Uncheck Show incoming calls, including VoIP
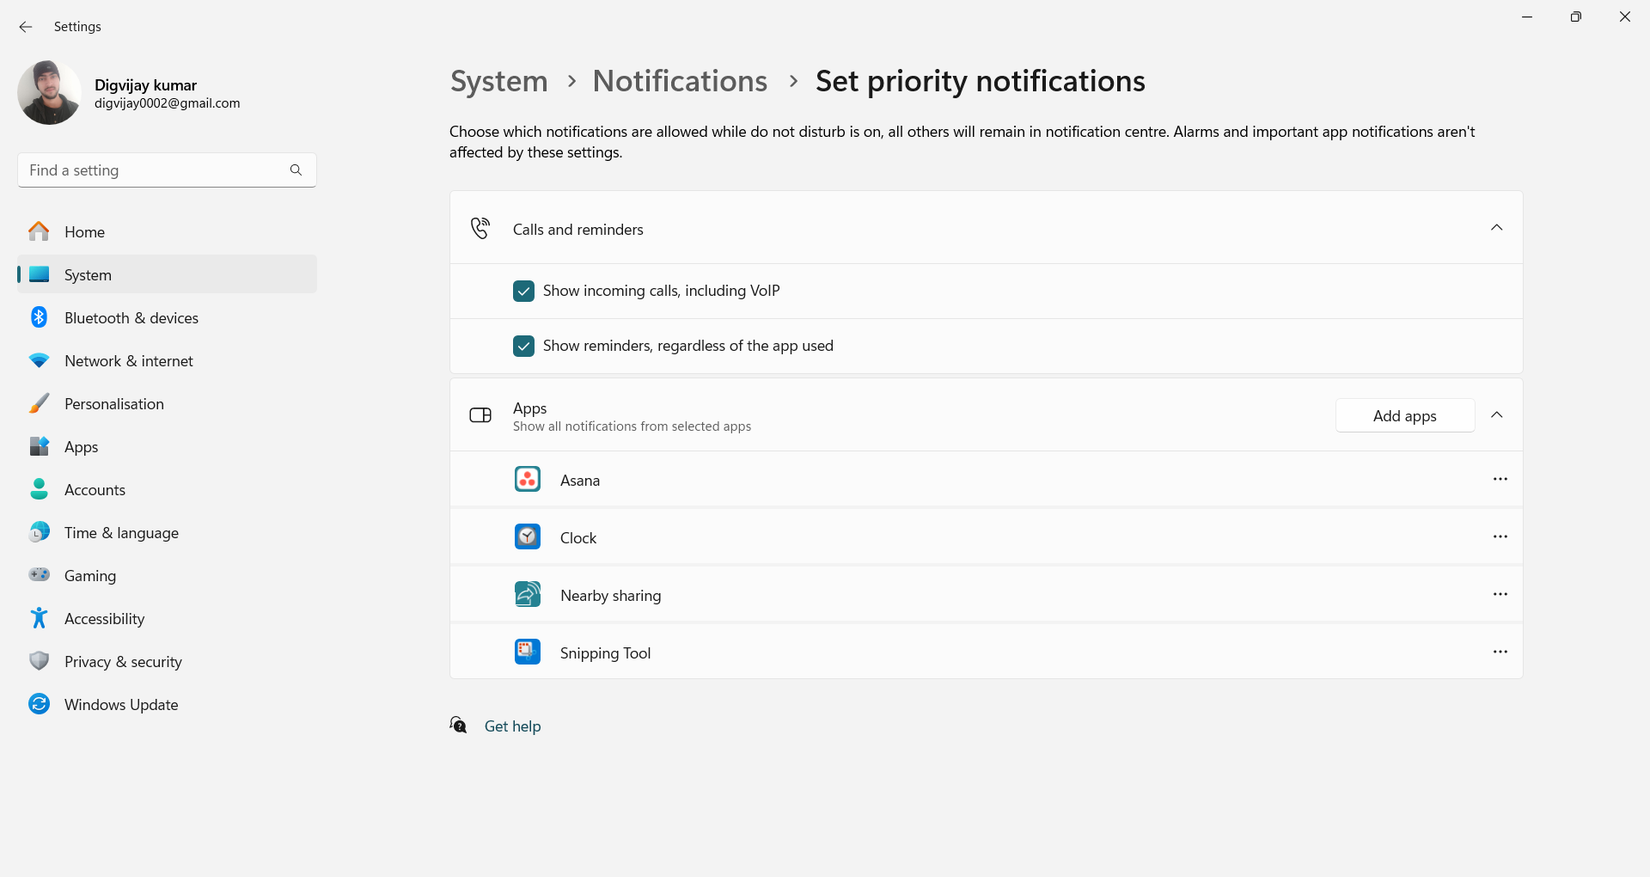 523,291
